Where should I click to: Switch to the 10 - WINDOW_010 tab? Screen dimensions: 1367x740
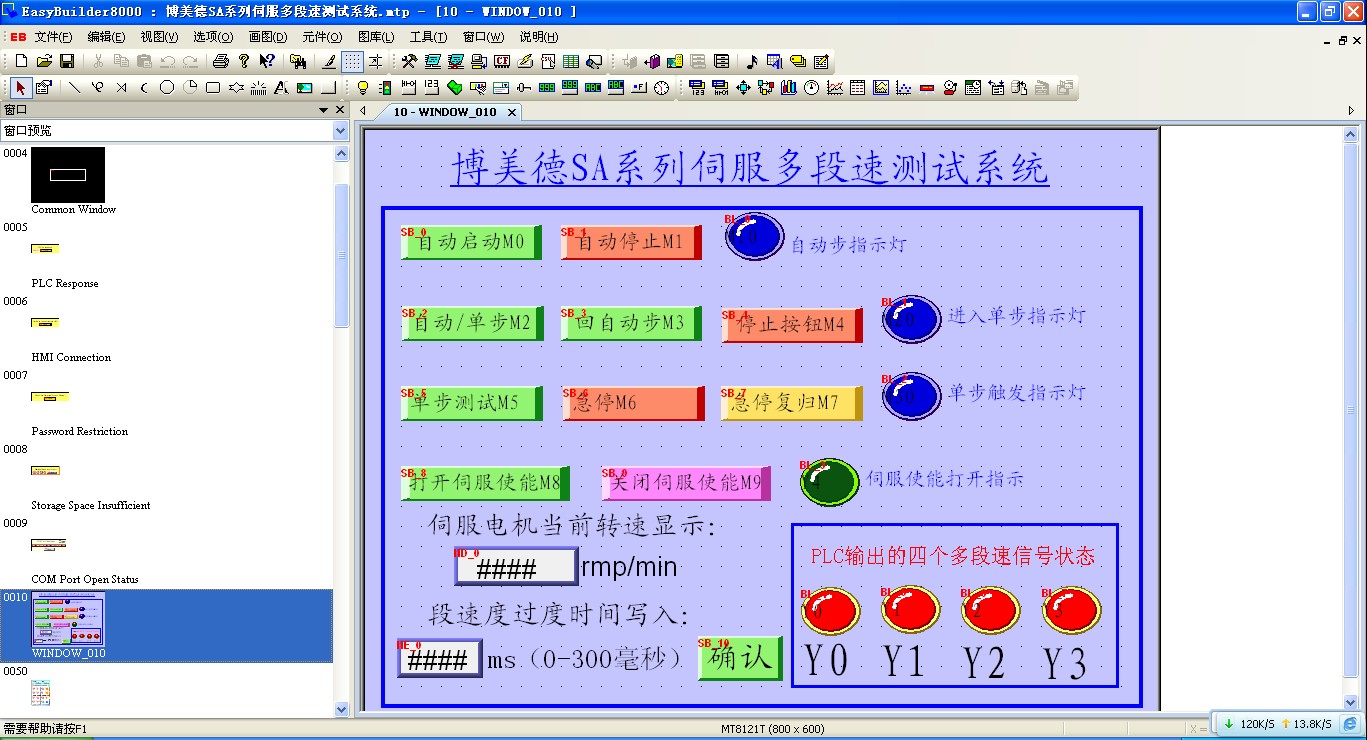(x=444, y=112)
